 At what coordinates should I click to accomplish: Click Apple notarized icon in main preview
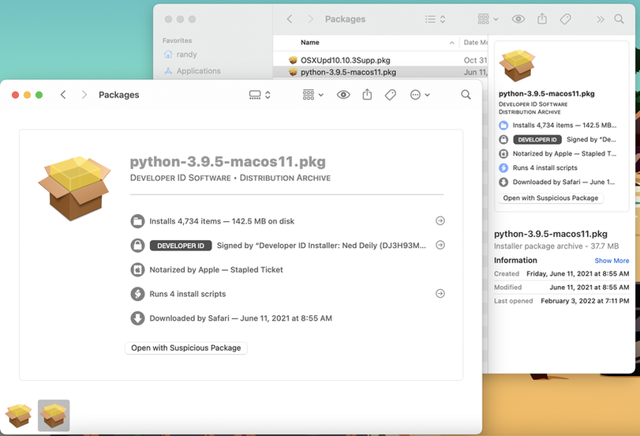(x=138, y=269)
